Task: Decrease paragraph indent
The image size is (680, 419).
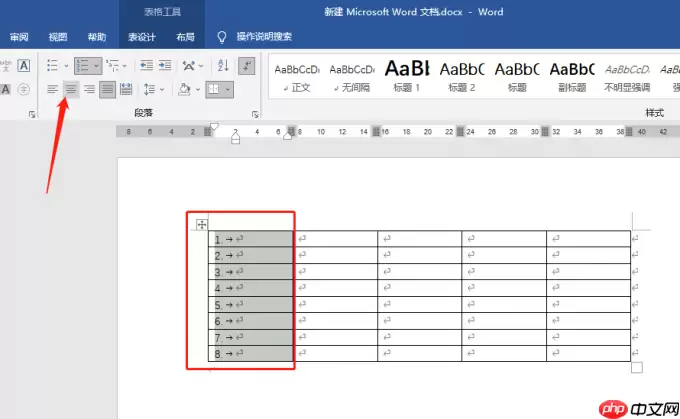Action: pos(146,66)
